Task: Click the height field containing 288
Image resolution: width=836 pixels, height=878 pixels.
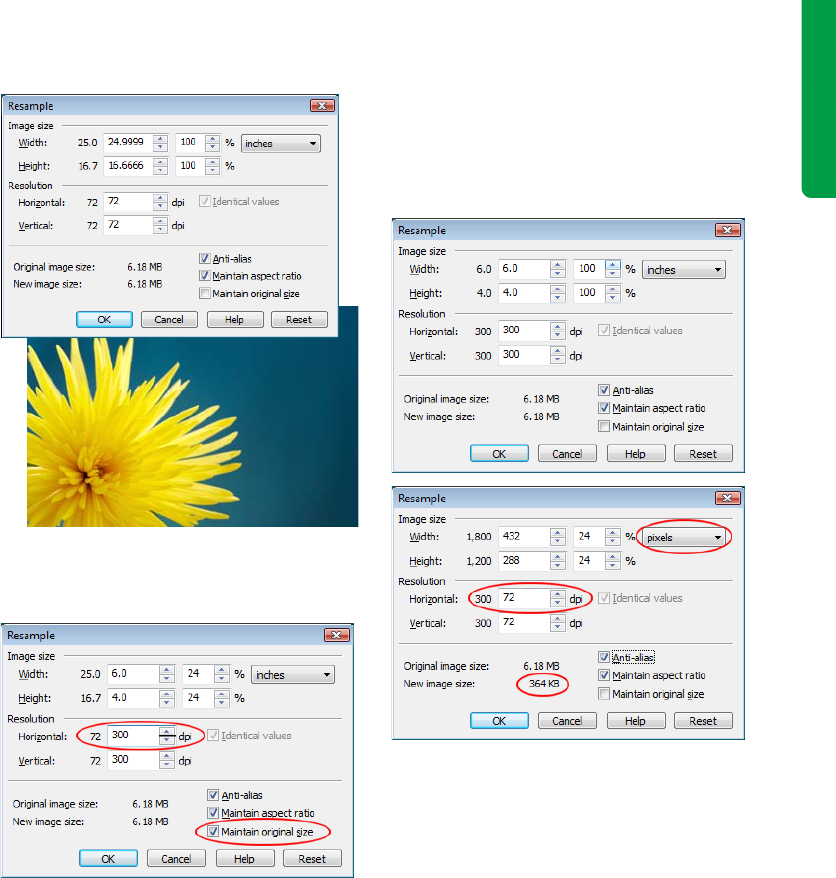Action: [524, 561]
